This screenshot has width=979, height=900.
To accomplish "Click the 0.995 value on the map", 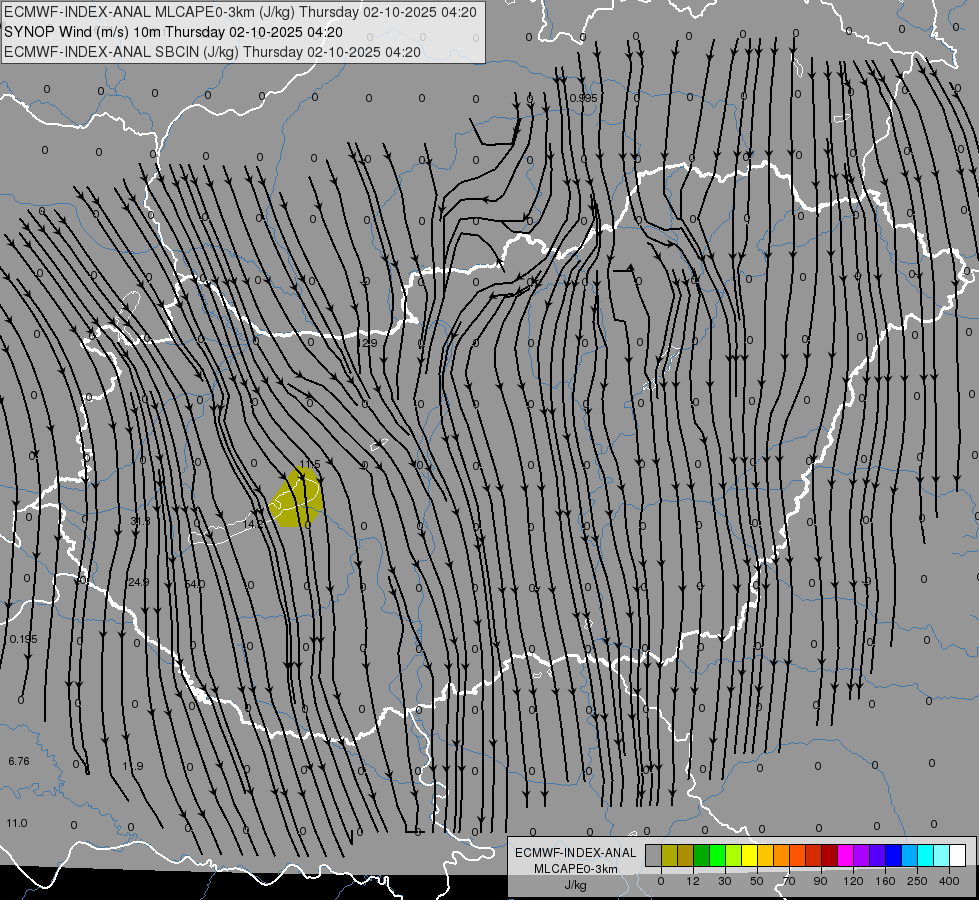I will 584,98.
